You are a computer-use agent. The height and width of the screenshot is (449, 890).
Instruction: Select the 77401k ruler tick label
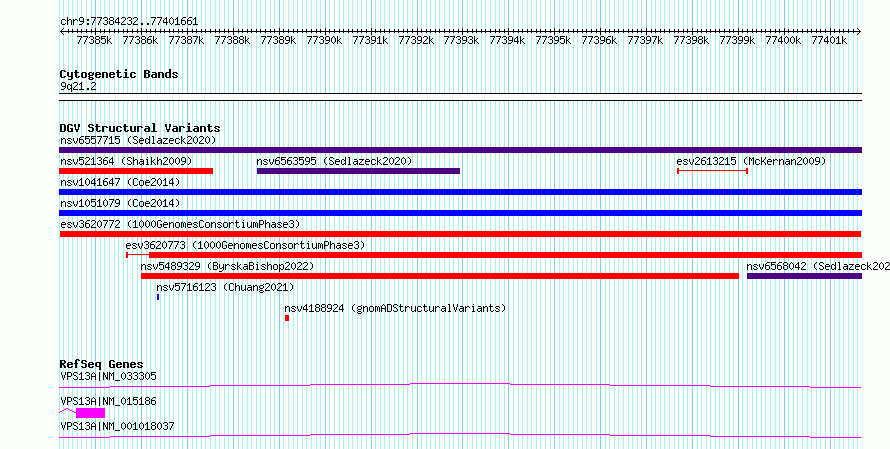pos(829,40)
